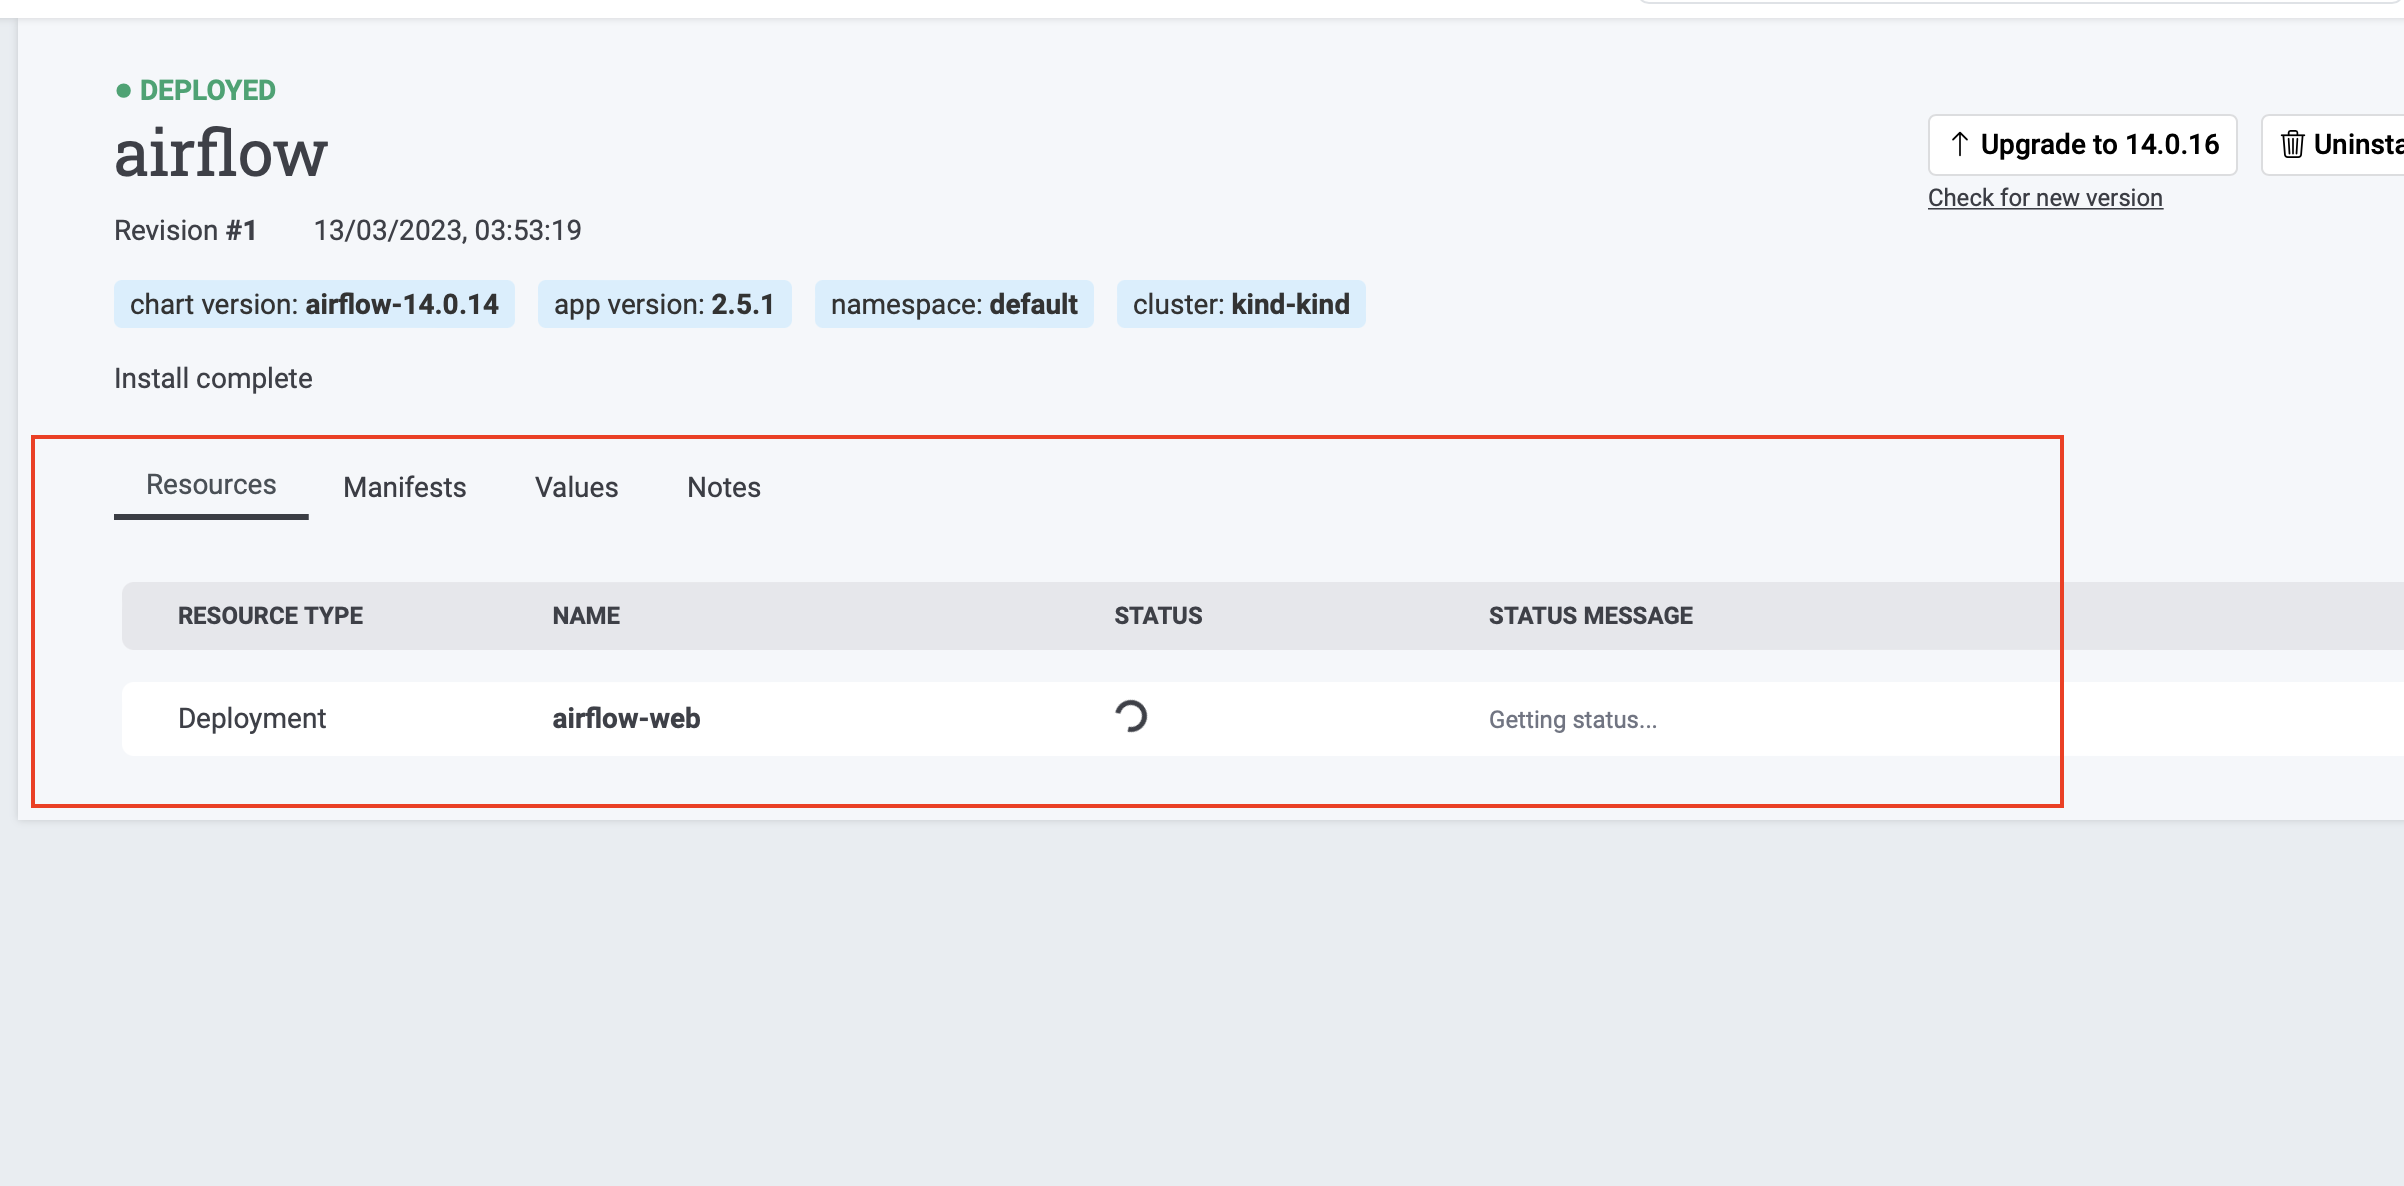
Task: Click the Uninstall button
Action: click(x=2340, y=144)
